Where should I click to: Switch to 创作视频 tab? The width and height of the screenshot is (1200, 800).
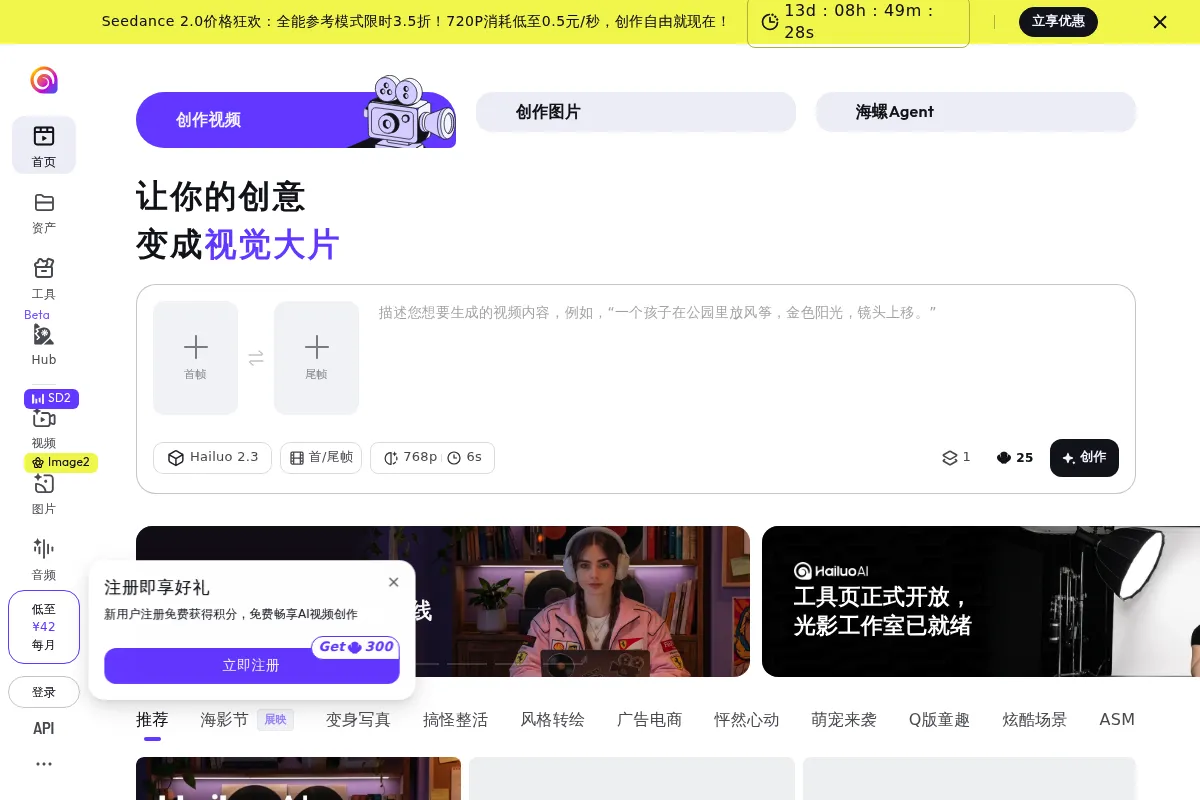pos(296,120)
